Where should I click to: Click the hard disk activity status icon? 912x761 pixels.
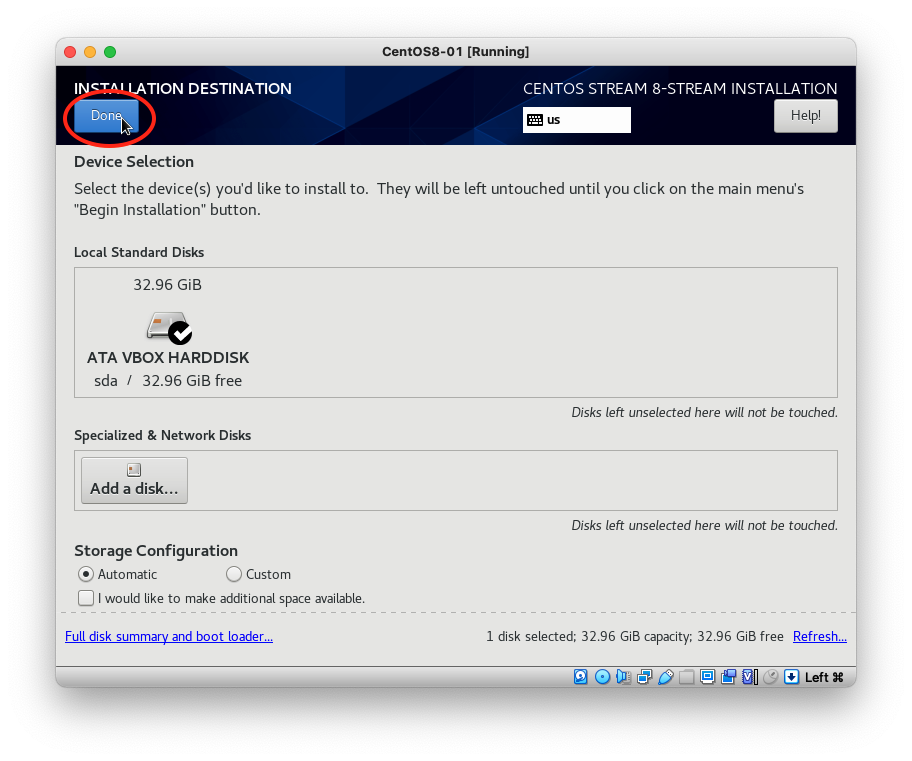tap(580, 677)
